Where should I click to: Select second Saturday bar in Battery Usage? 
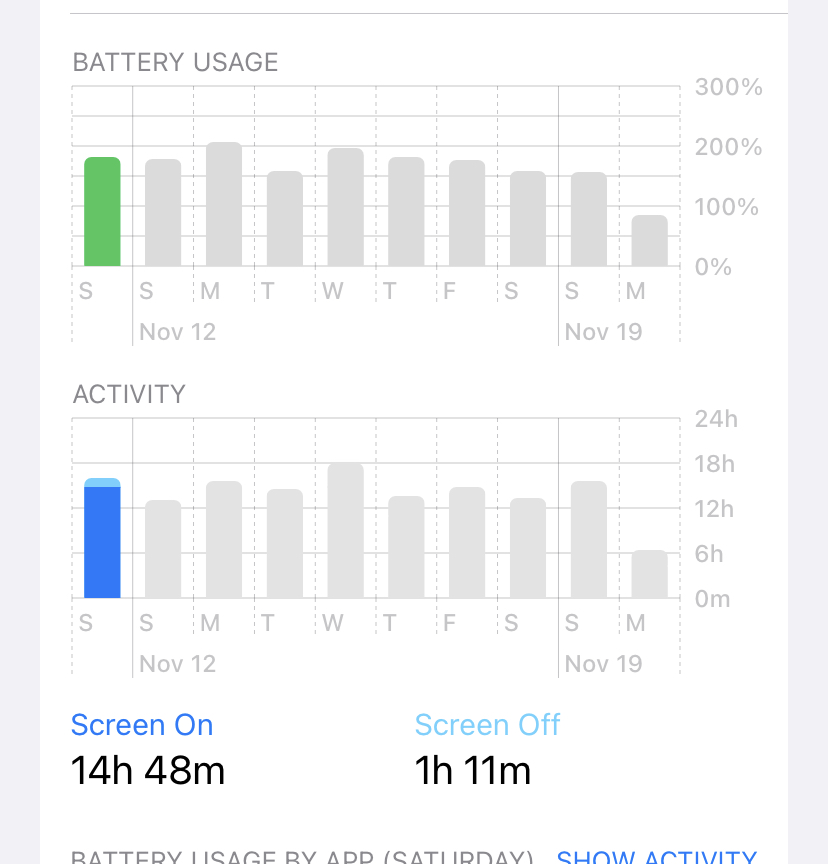528,219
